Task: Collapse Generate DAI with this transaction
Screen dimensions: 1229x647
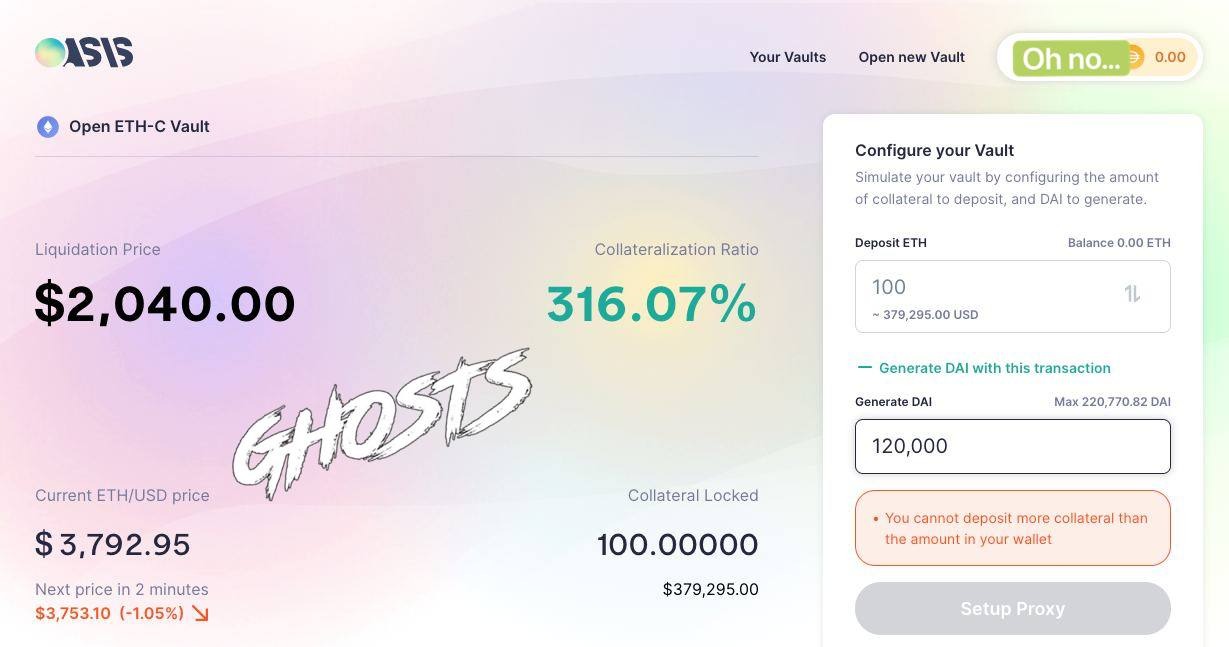Action: point(995,368)
